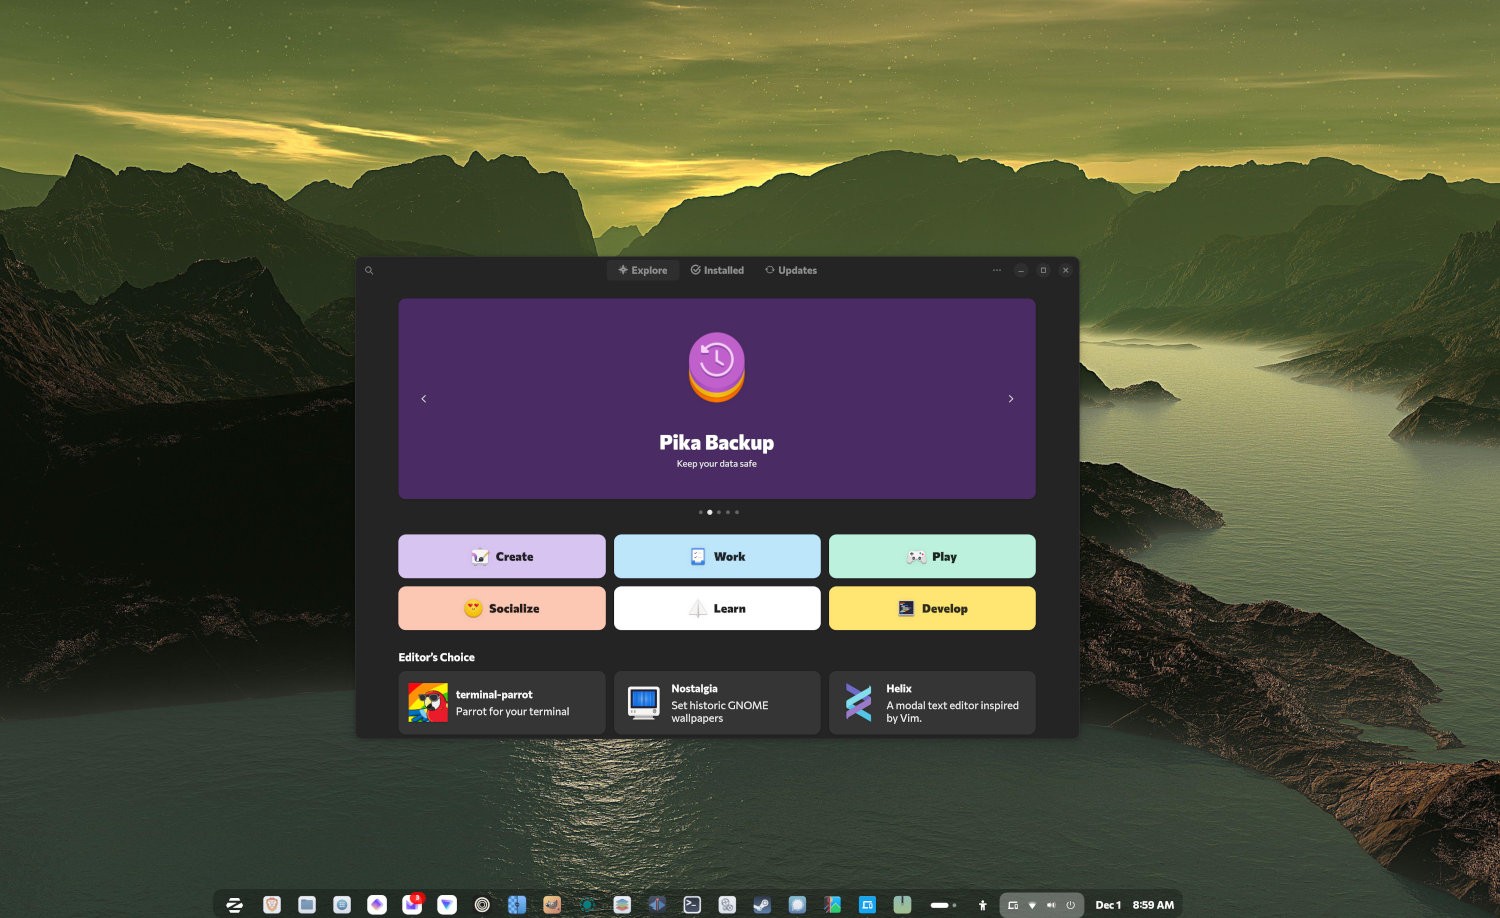The height and width of the screenshot is (918, 1500).
Task: Click the power icon in the system tray
Action: [x=1070, y=905]
